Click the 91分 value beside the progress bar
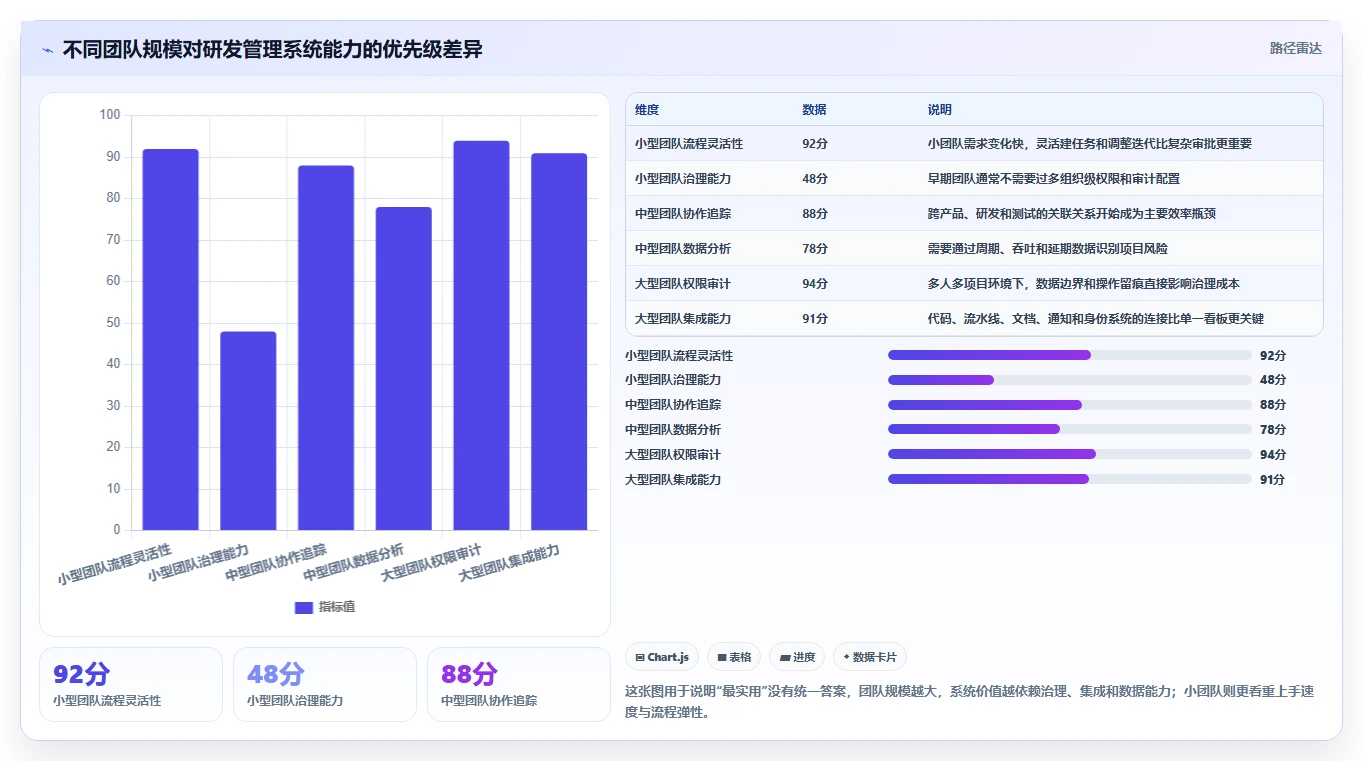 click(1273, 480)
